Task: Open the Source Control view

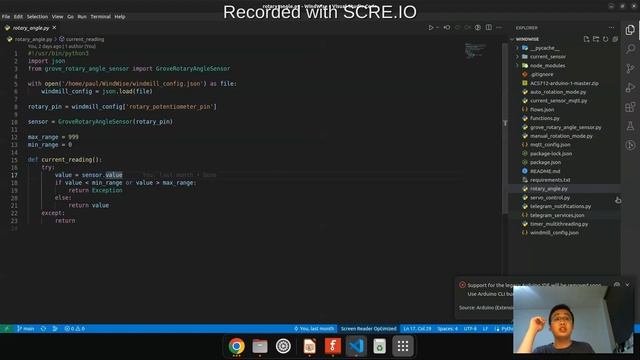Action: coord(630,68)
